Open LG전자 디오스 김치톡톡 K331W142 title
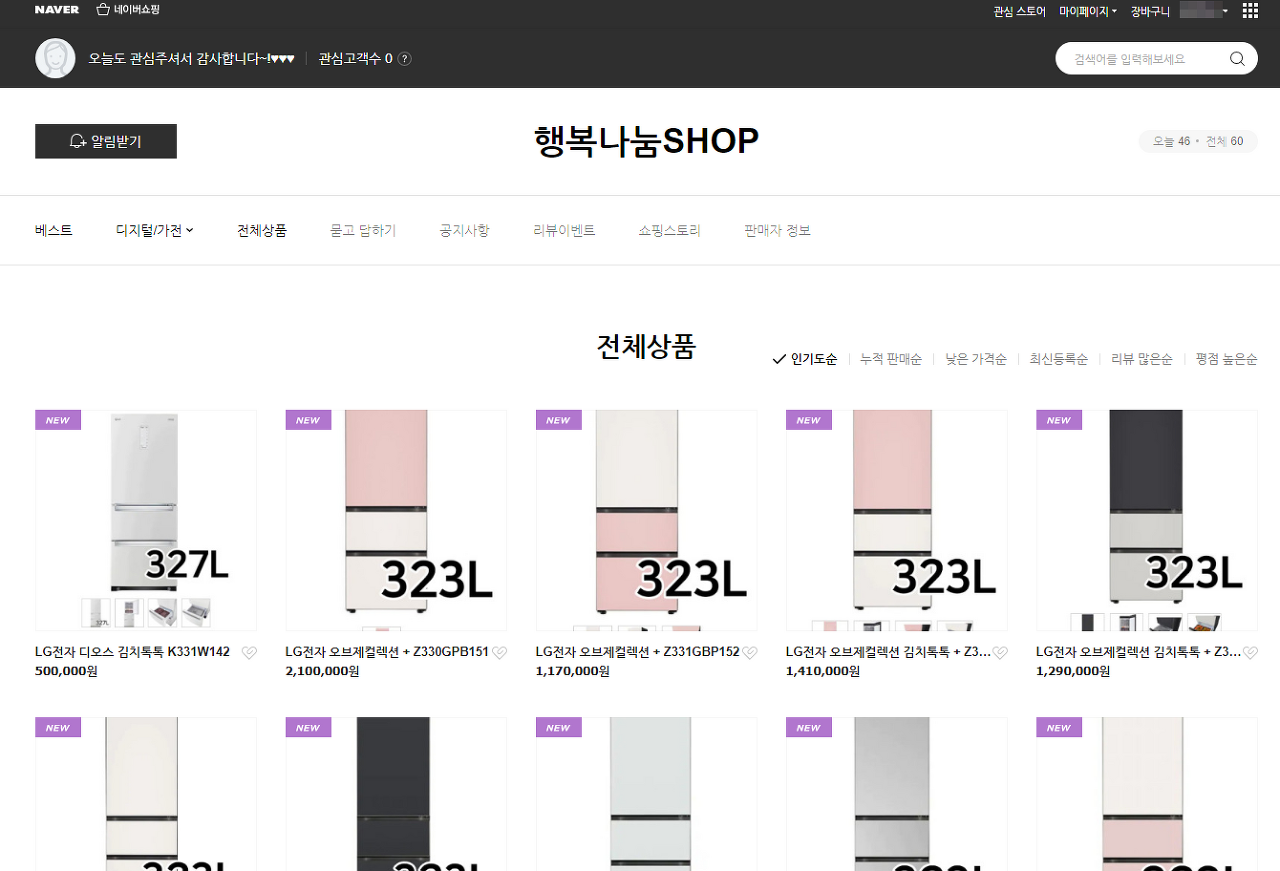Screen dimensions: 1280x871 (132, 652)
